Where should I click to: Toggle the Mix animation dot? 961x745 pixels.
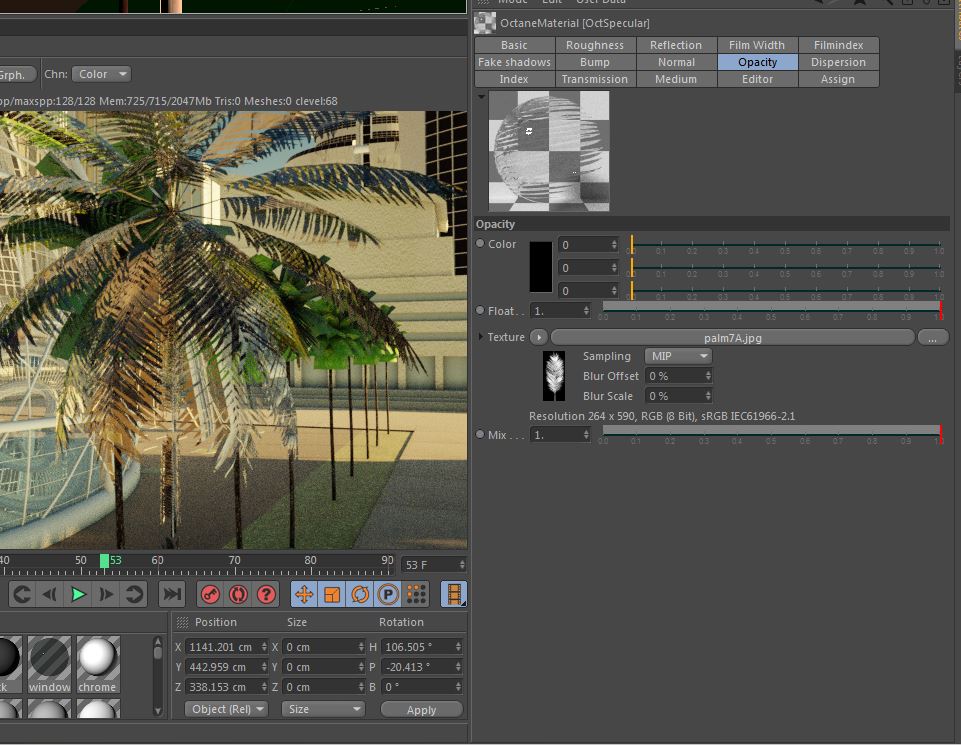tap(480, 434)
